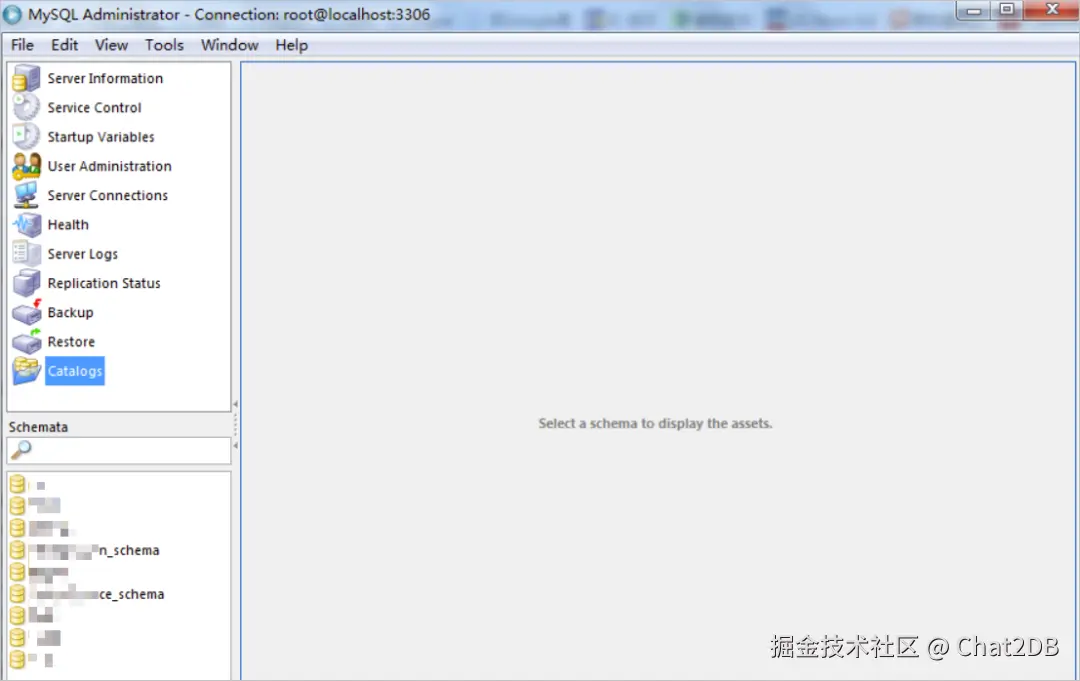Screen dimensions: 1080x681
Task: Open the Window menu
Action: tap(229, 45)
